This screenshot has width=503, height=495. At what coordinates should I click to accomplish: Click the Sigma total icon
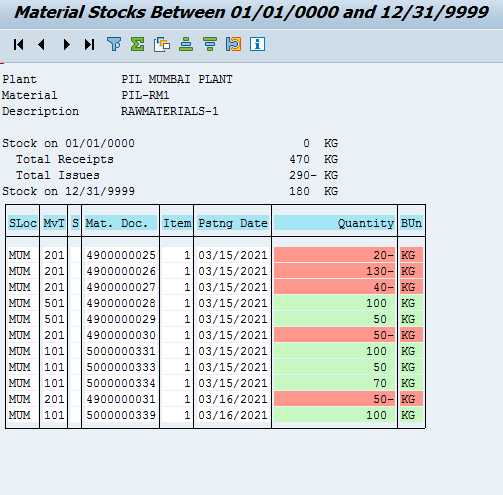point(138,44)
